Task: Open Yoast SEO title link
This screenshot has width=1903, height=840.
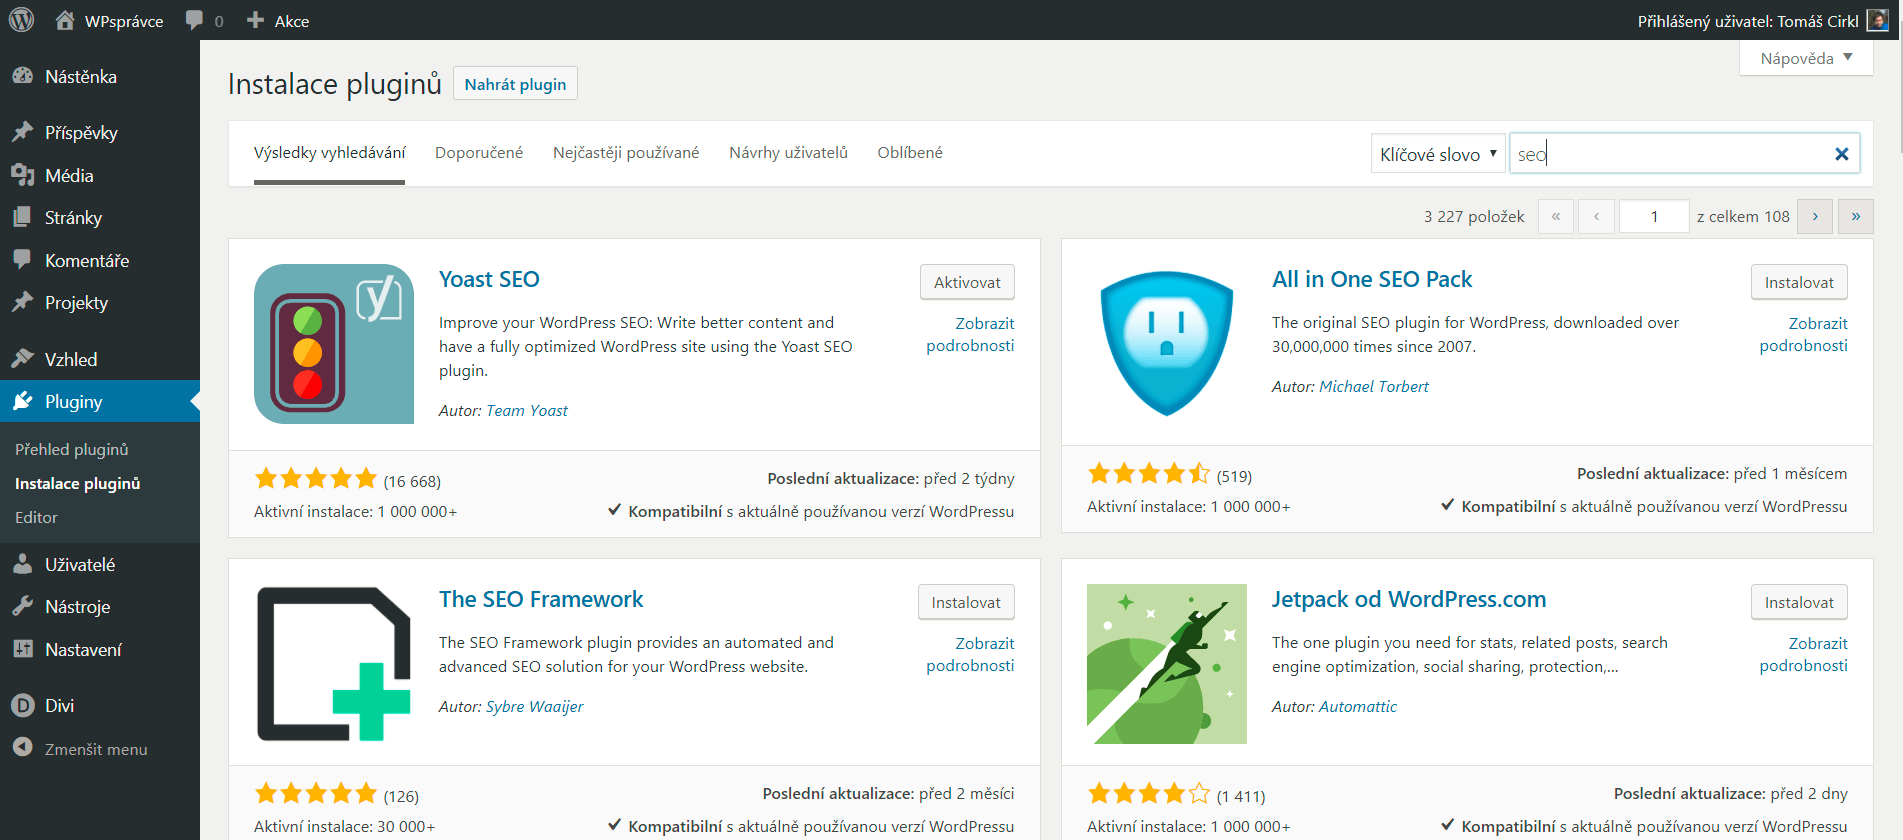Action: (x=489, y=279)
